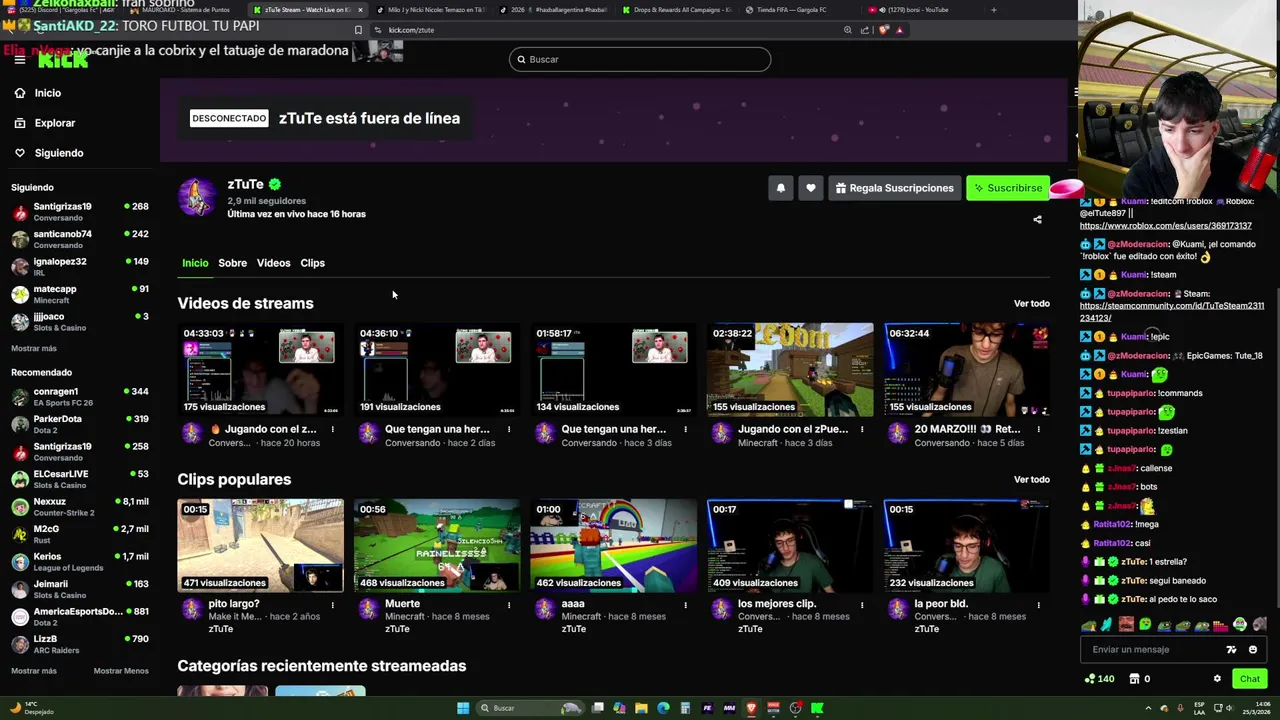Screen dimensions: 1280x720
Task: Click the hamburger menu icon beside Kick logo
Action: pos(20,60)
